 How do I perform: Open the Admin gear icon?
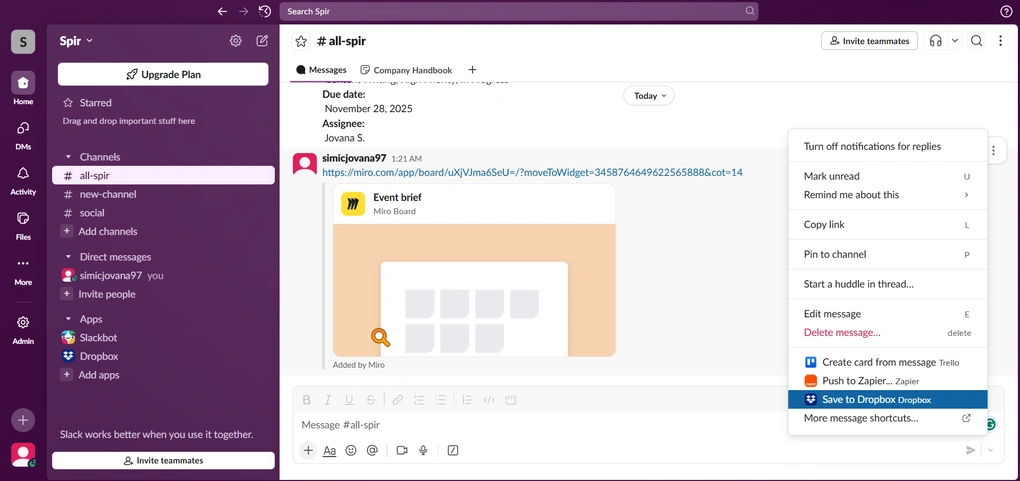click(23, 322)
